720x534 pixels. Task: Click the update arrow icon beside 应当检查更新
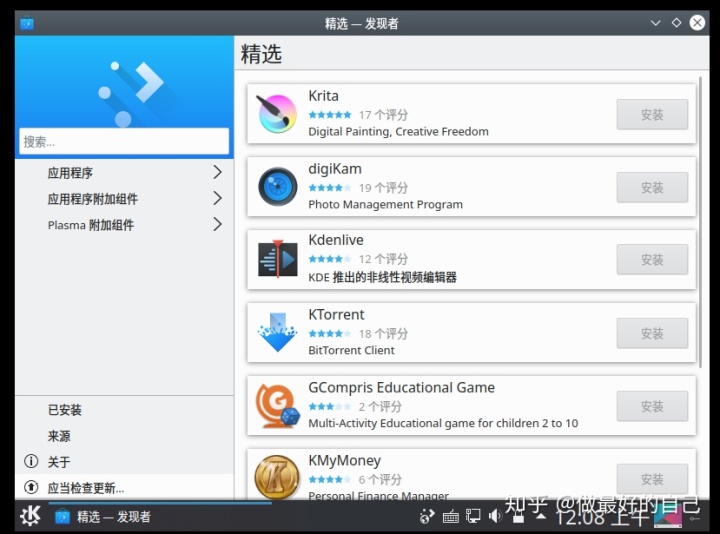[31, 487]
